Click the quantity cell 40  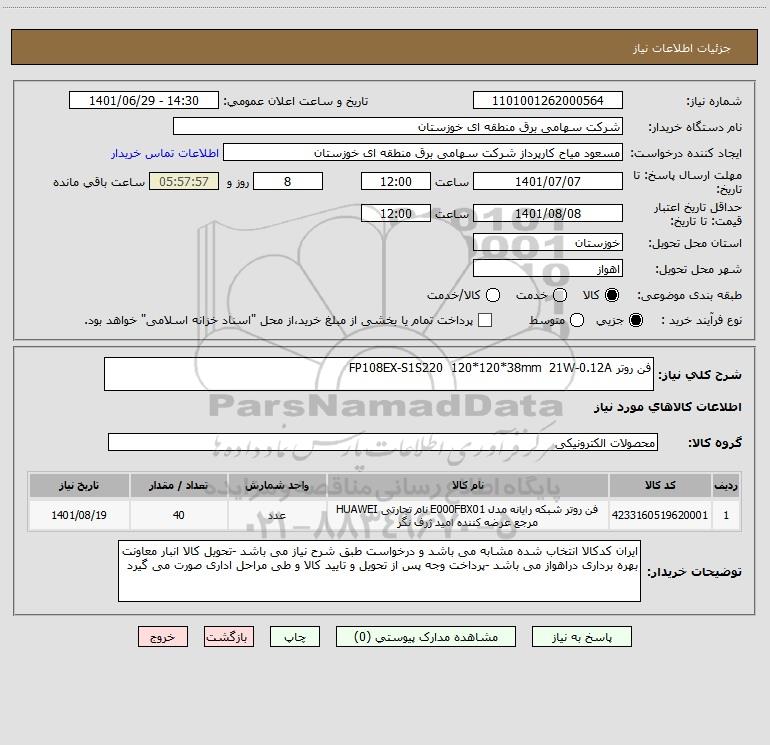178,515
